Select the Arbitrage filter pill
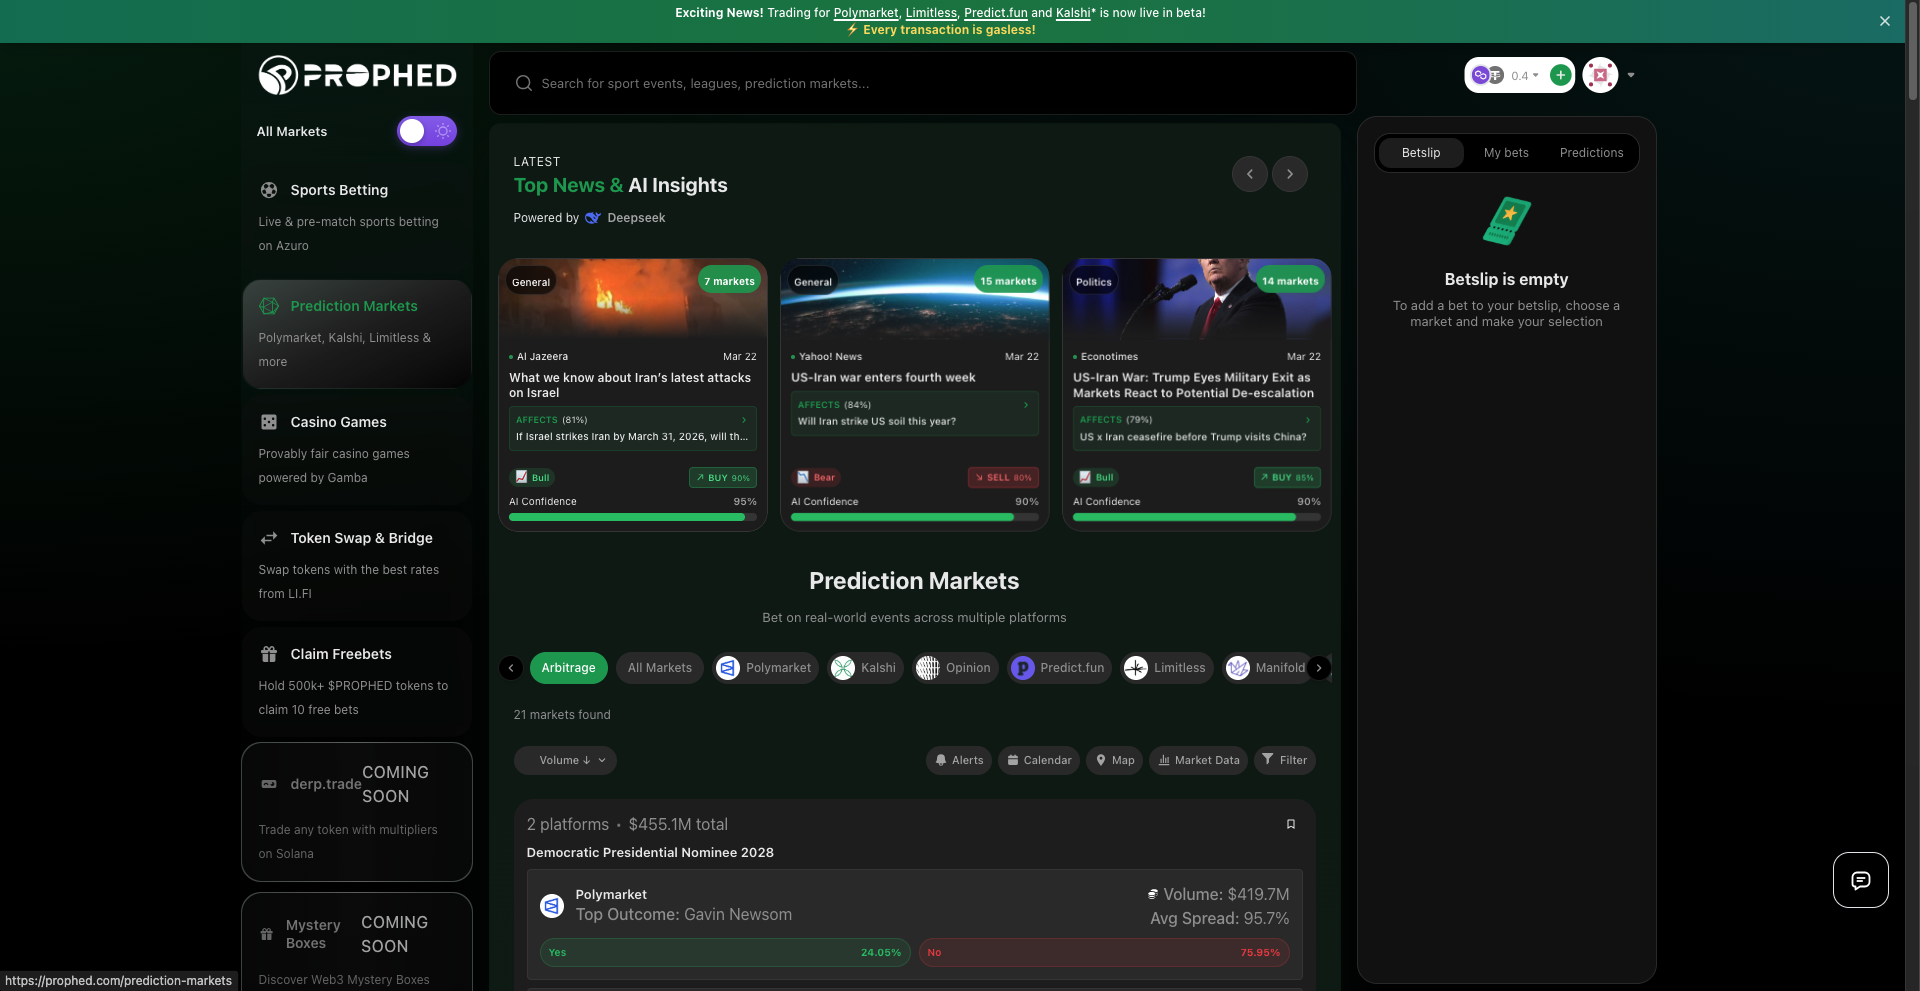This screenshot has width=1920, height=991. 568,667
